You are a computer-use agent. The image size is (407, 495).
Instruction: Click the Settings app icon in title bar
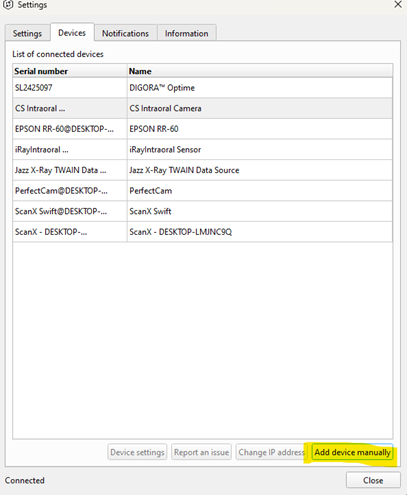click(x=8, y=5)
